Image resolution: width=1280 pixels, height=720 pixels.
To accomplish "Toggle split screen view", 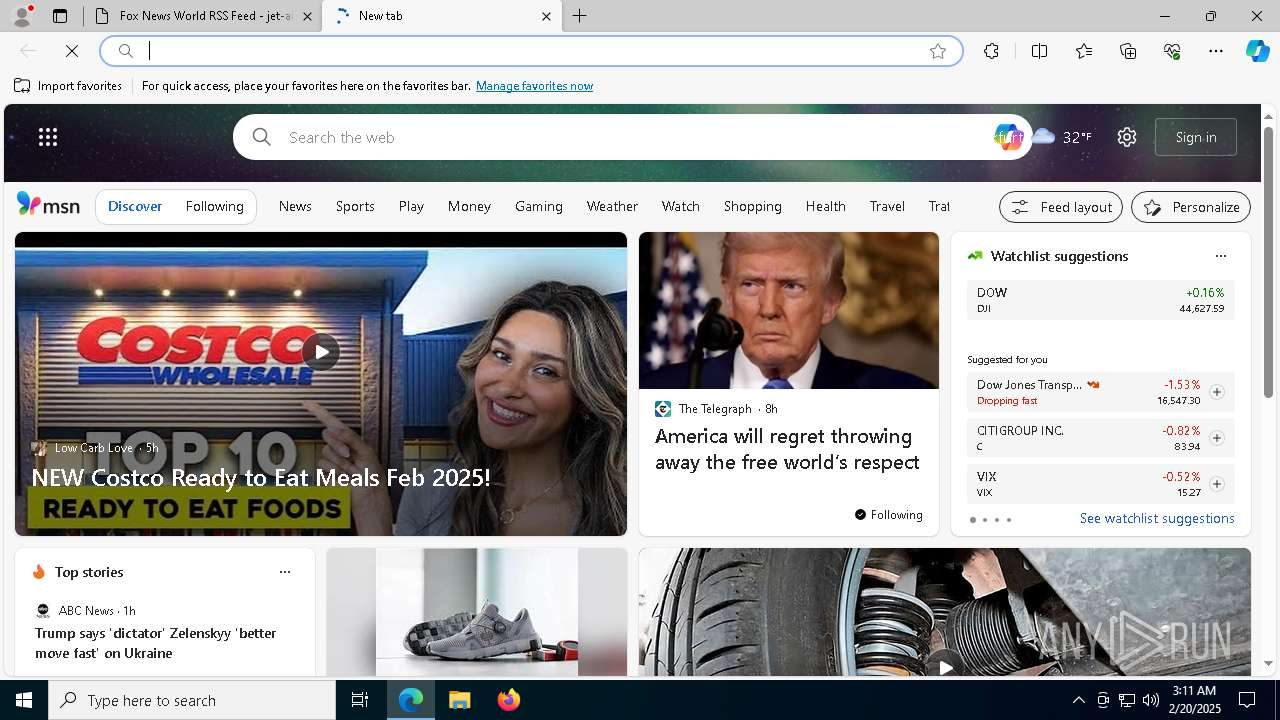I will [x=1039, y=51].
